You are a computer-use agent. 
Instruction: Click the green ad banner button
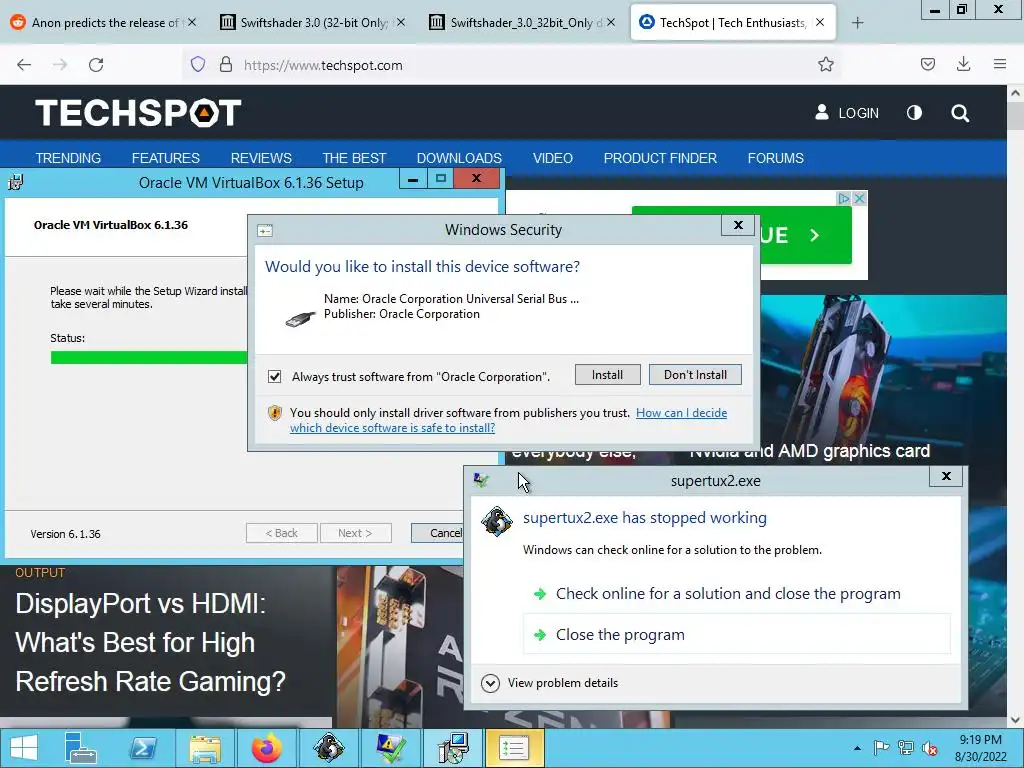point(805,236)
